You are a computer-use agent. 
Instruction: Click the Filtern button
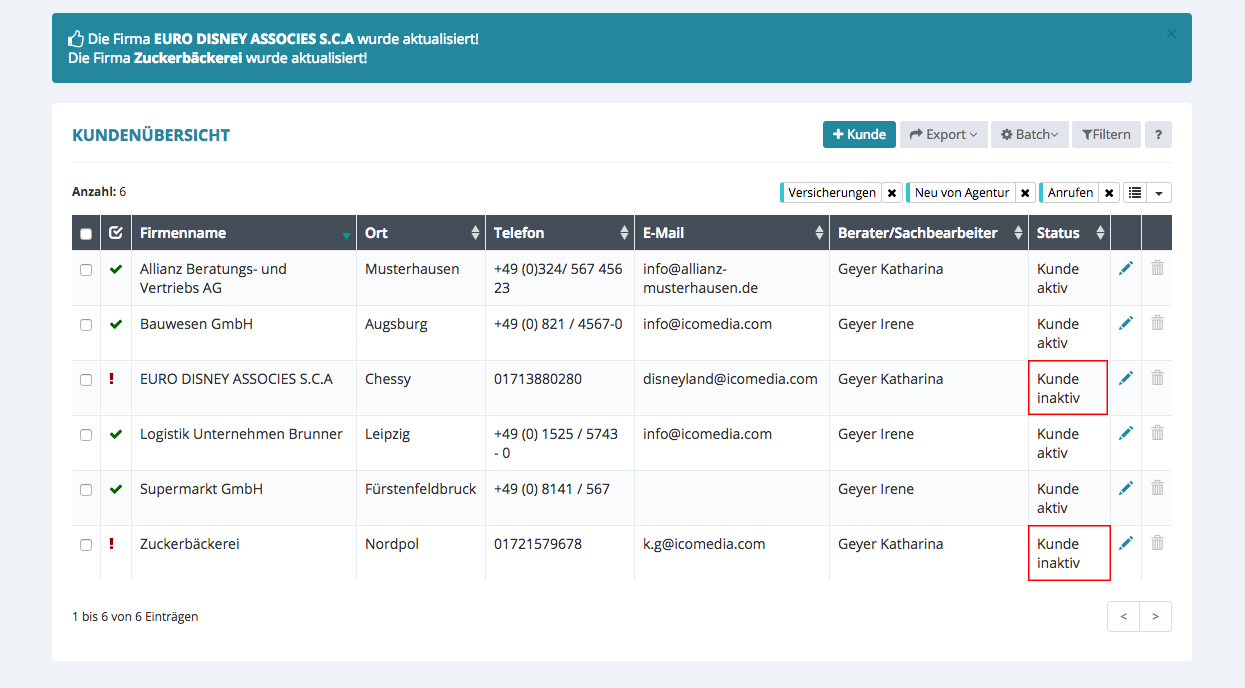(x=1105, y=135)
